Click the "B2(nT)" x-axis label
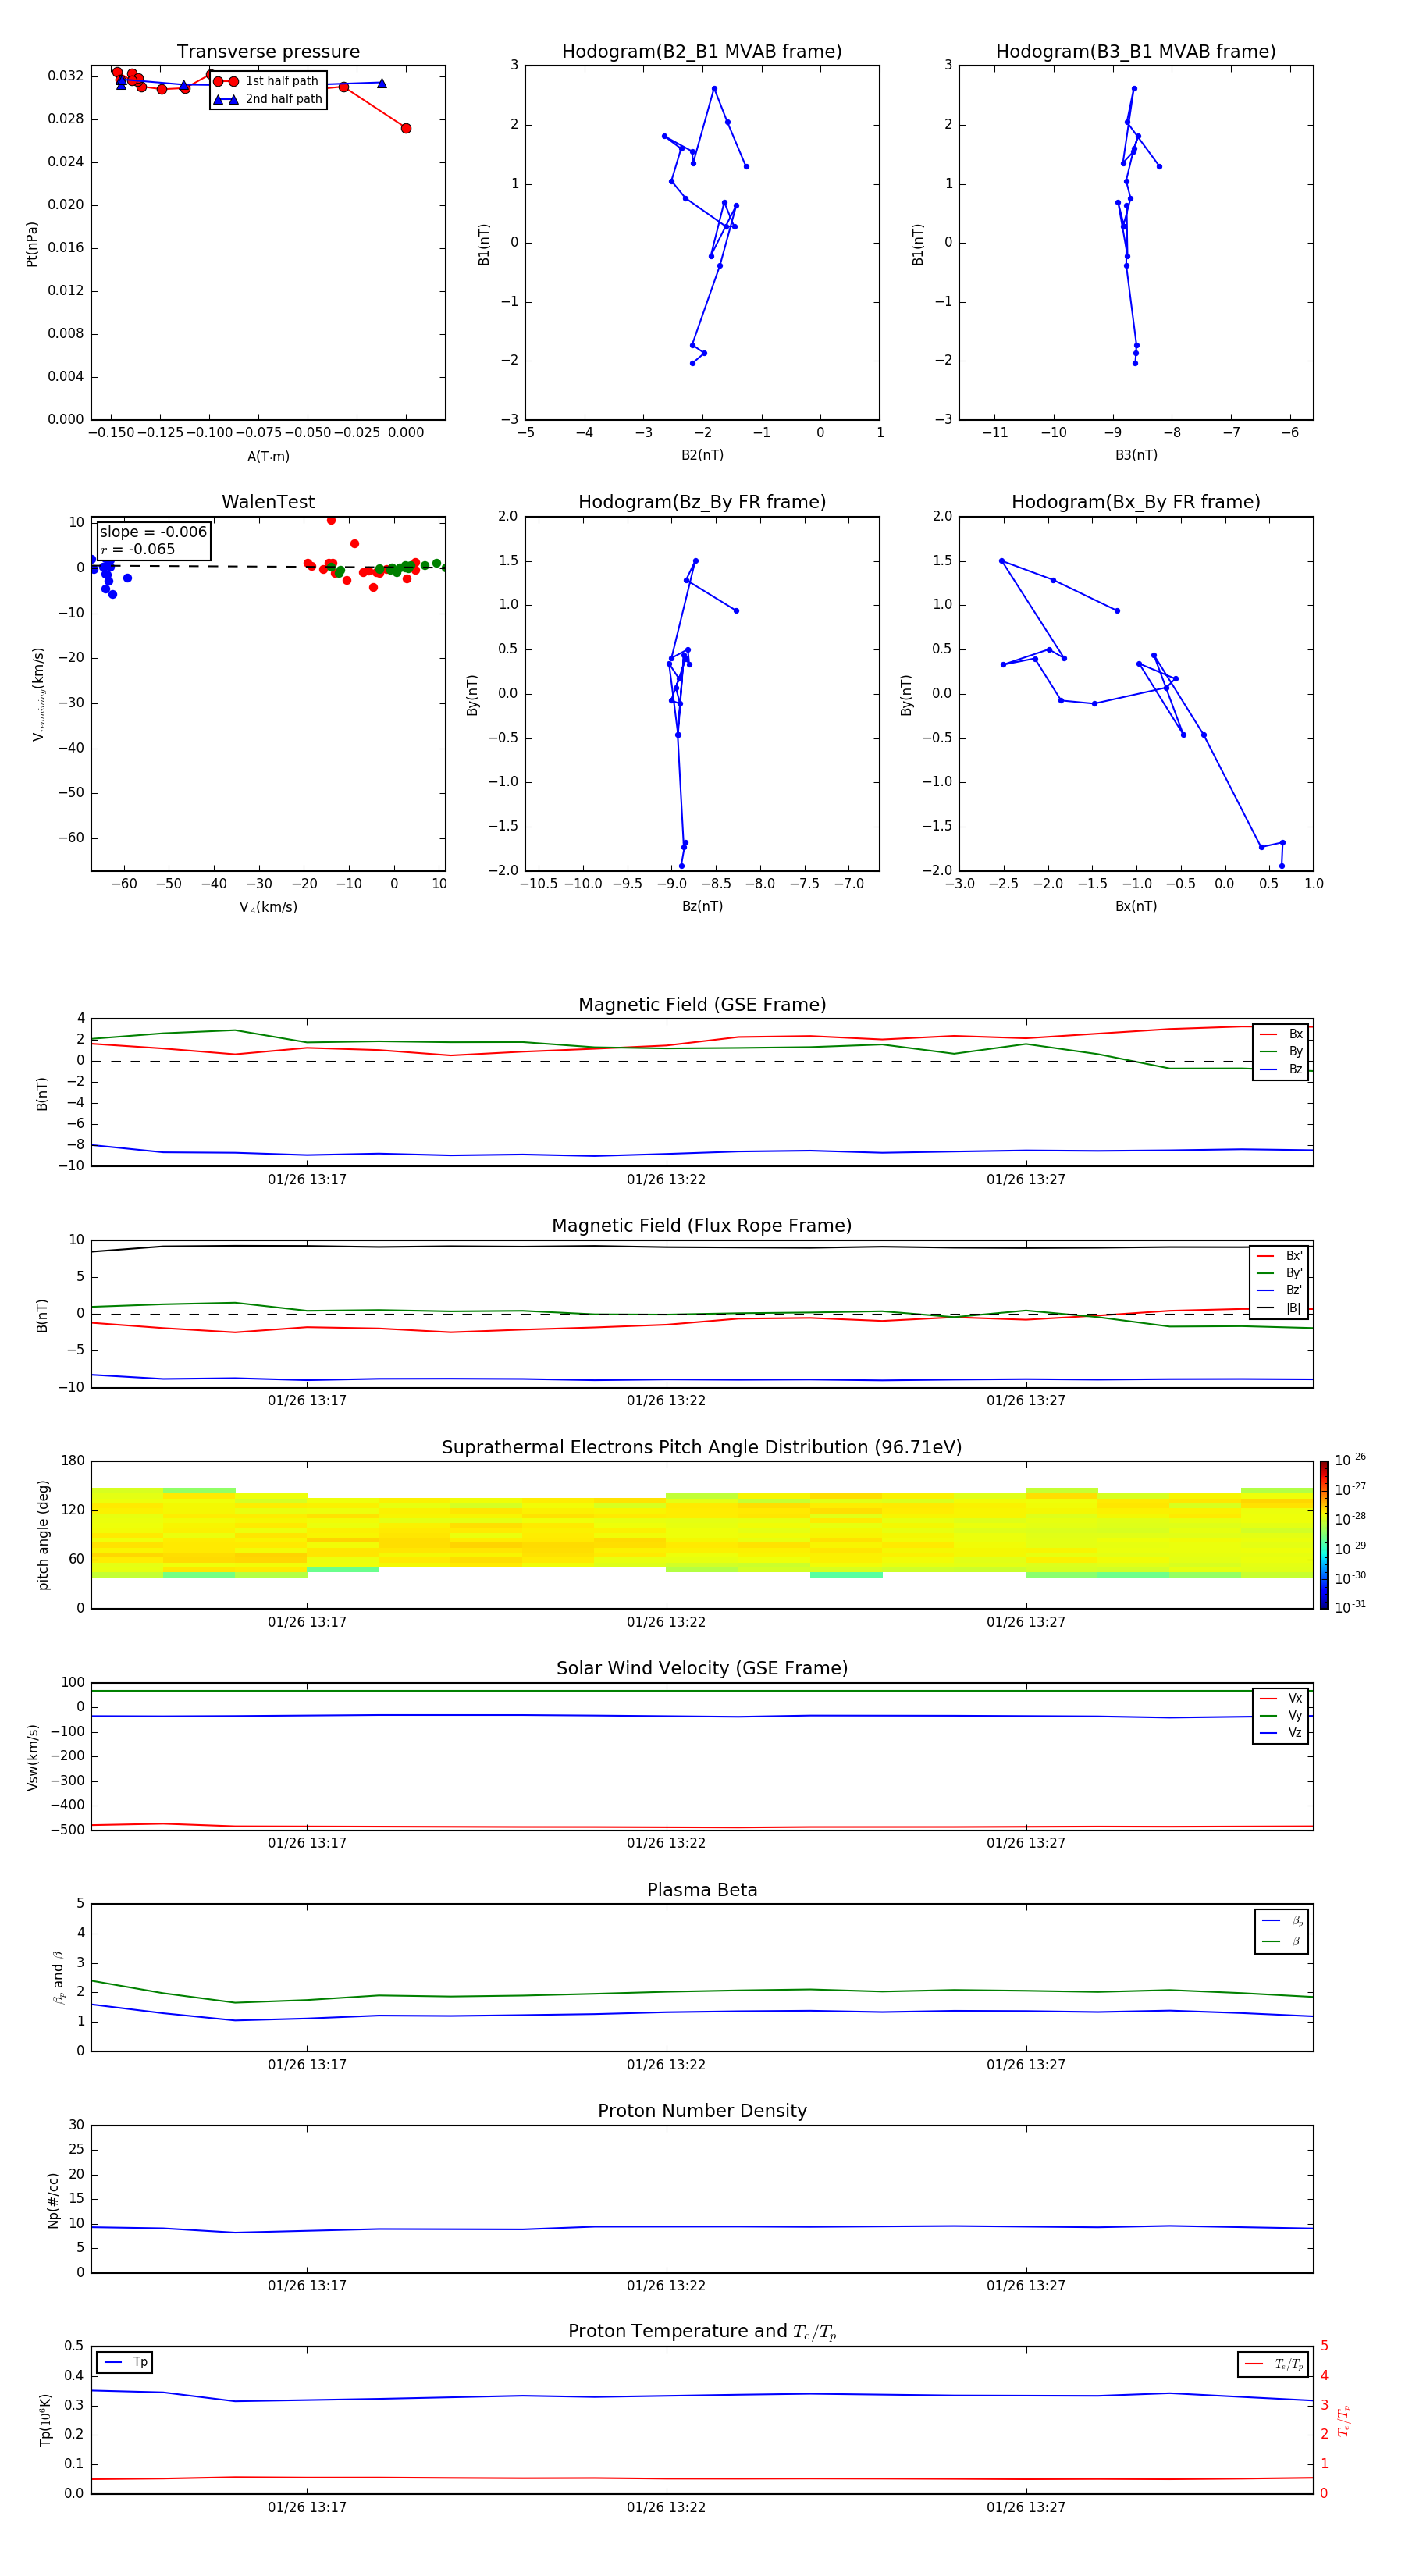Image resolution: width=1405 pixels, height=2576 pixels. pyautogui.click(x=702, y=456)
